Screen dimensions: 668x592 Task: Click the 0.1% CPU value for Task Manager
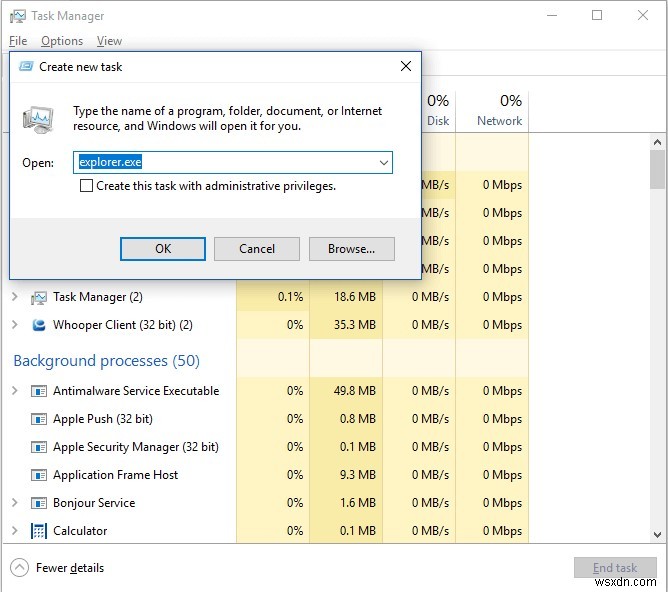pos(290,296)
